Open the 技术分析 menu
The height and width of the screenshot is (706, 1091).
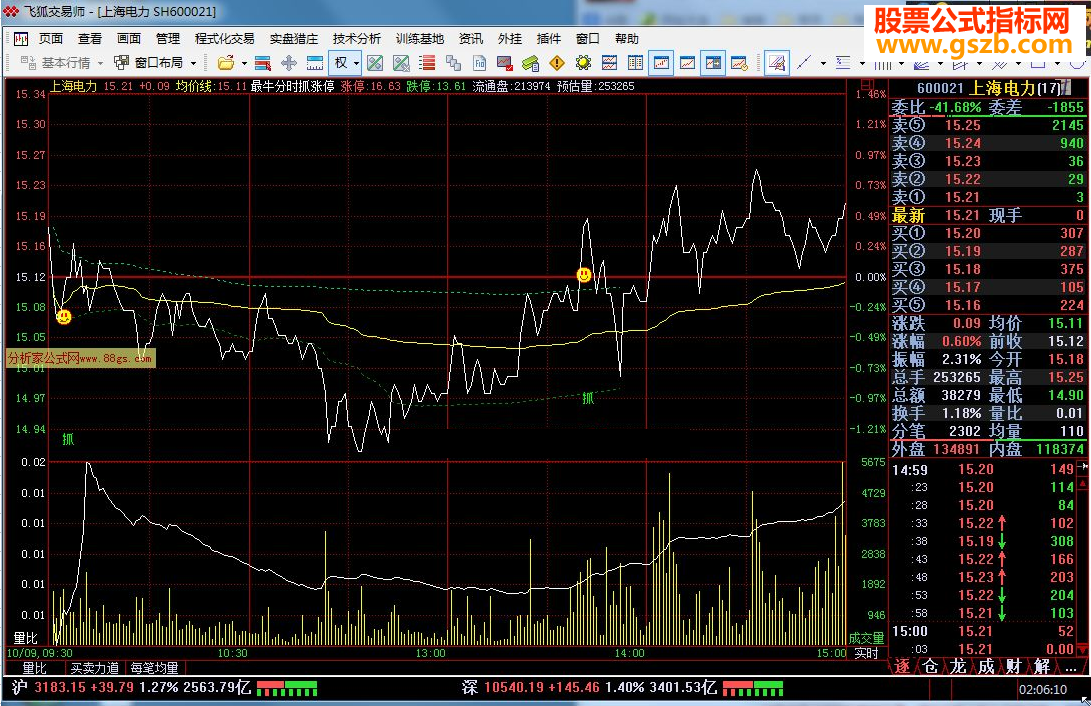click(356, 39)
